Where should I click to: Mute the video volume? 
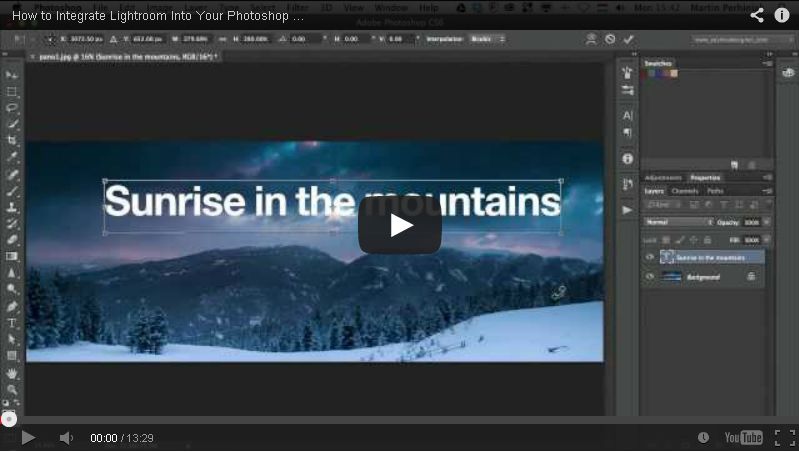(x=66, y=438)
